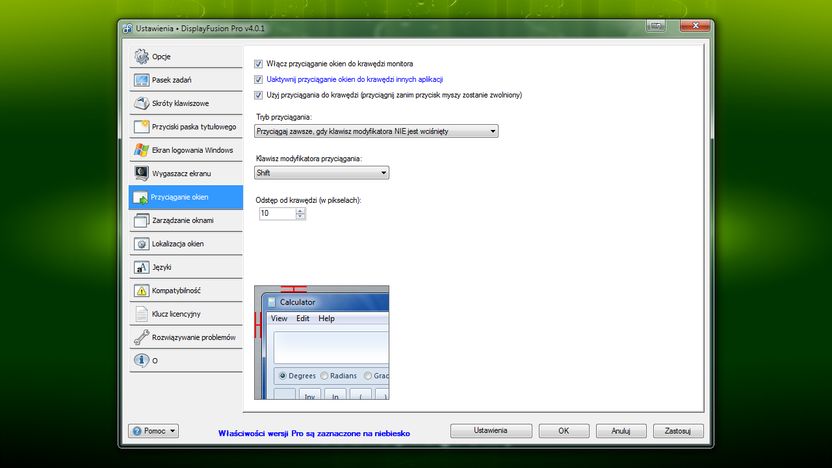Viewport: 832px width, 468px height.
Task: Click the Ekran logowania Windows flag icon
Action: pos(141,150)
